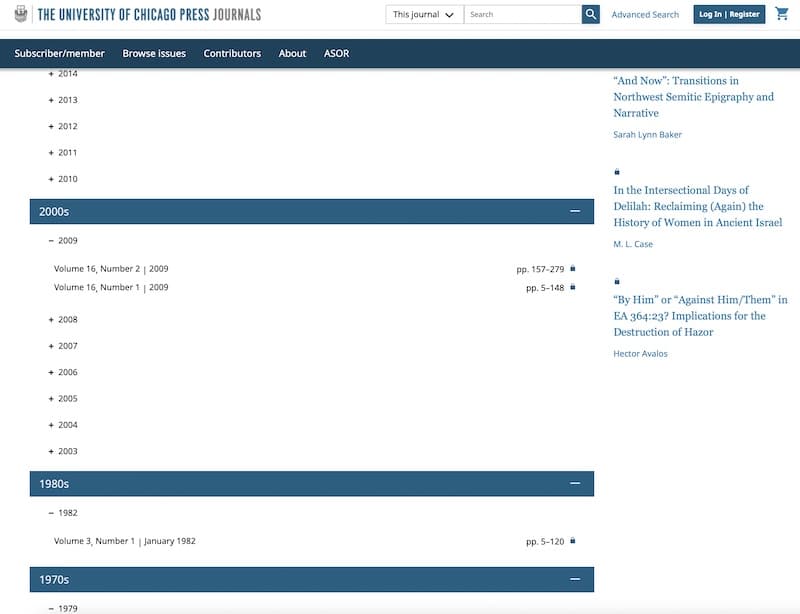Click lock icon above EA 364:23 article
The image size is (800, 614).
(617, 281)
